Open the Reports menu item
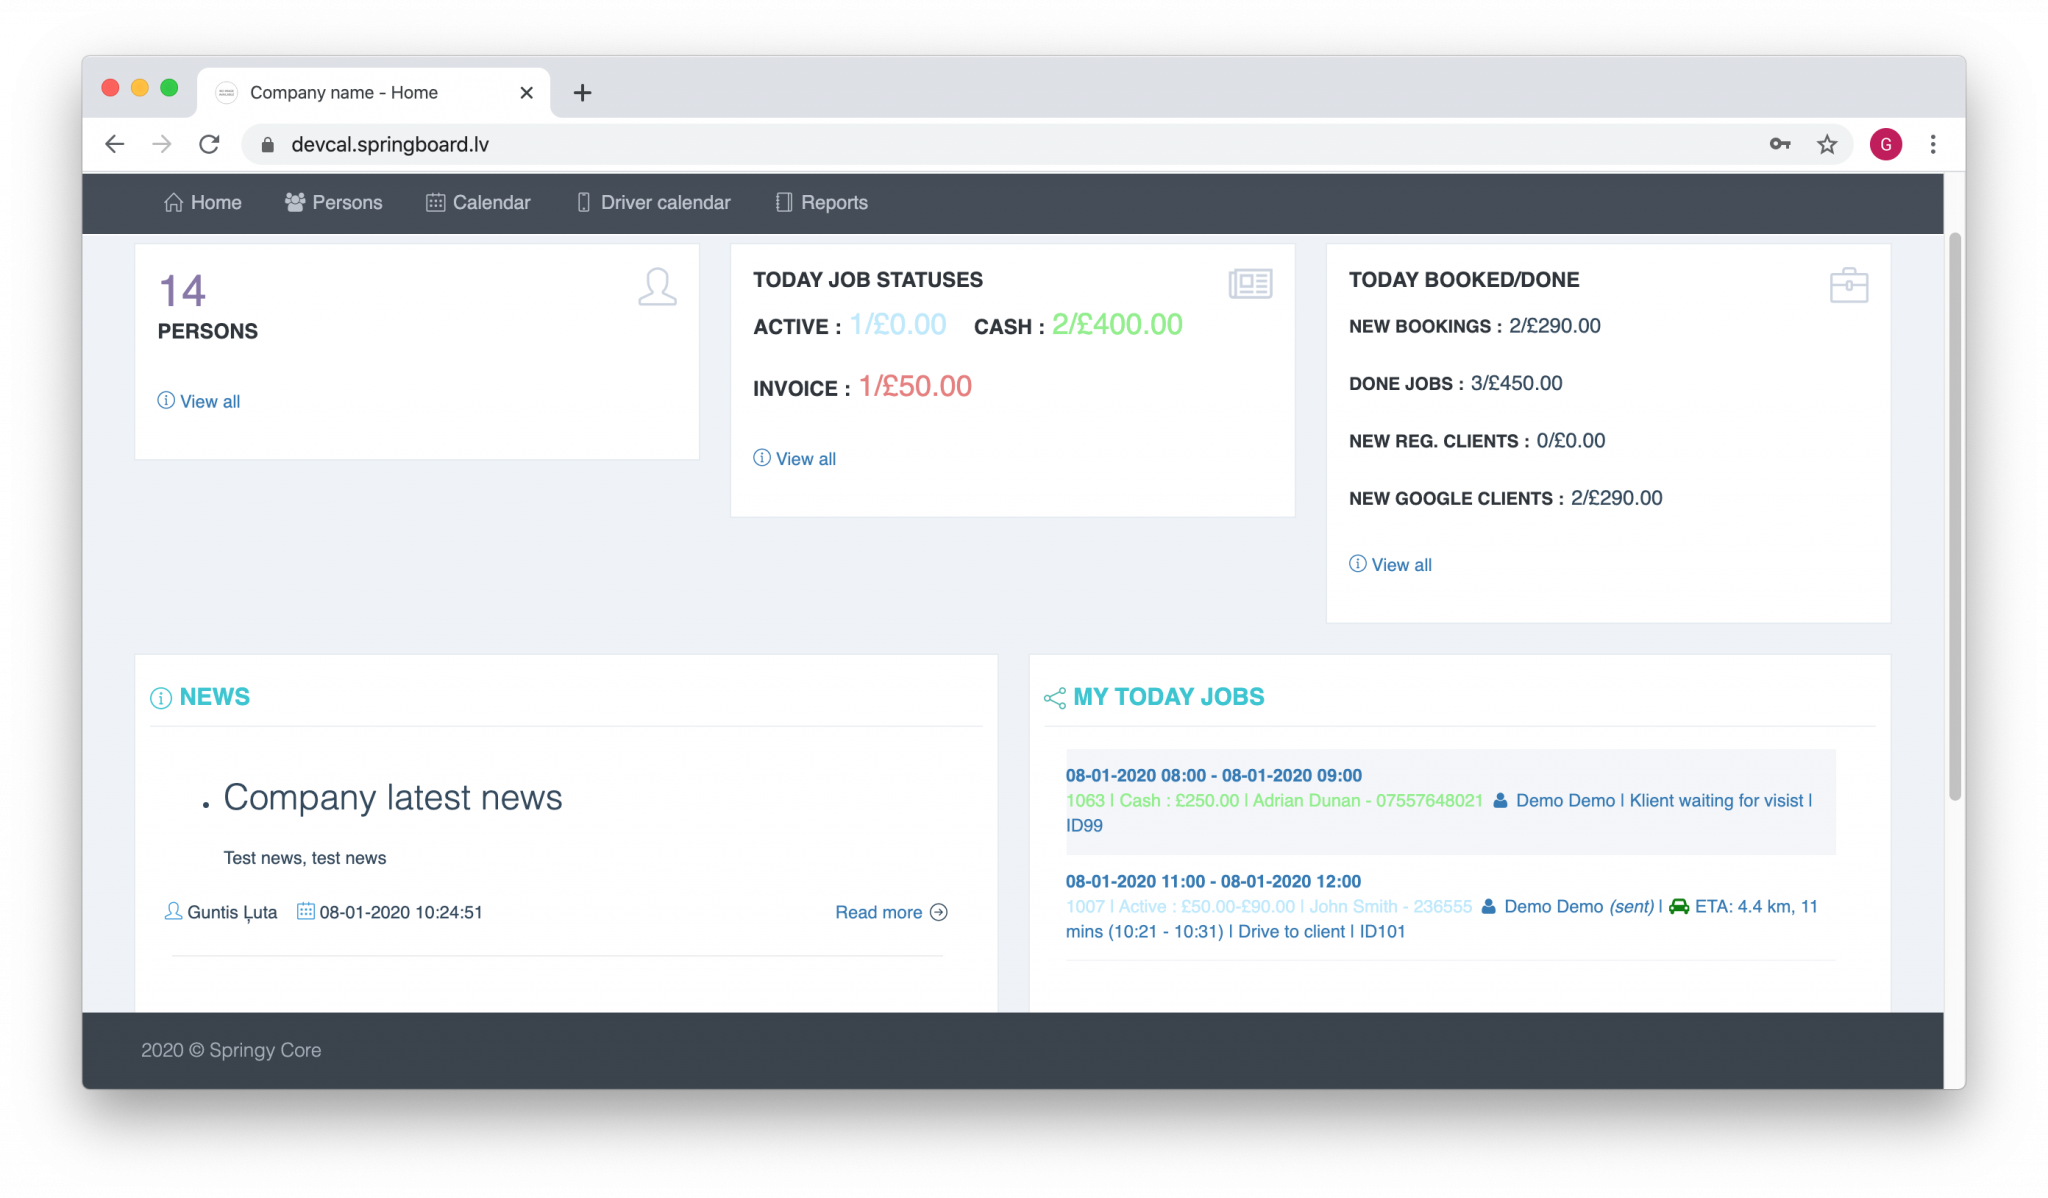 coord(822,202)
